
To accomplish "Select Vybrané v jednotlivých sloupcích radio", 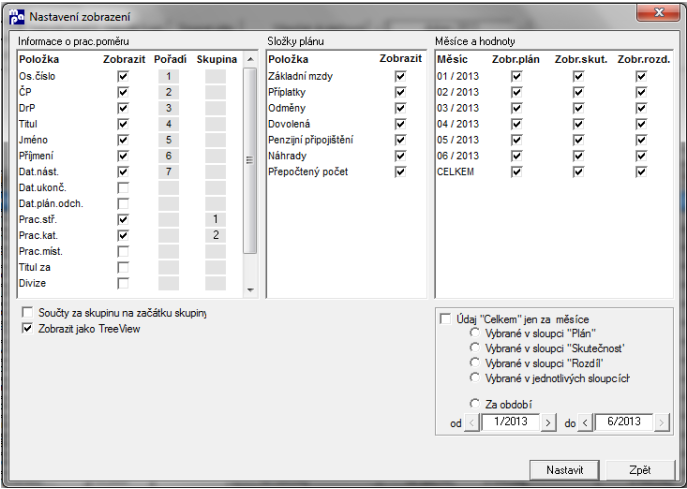I will [475, 377].
